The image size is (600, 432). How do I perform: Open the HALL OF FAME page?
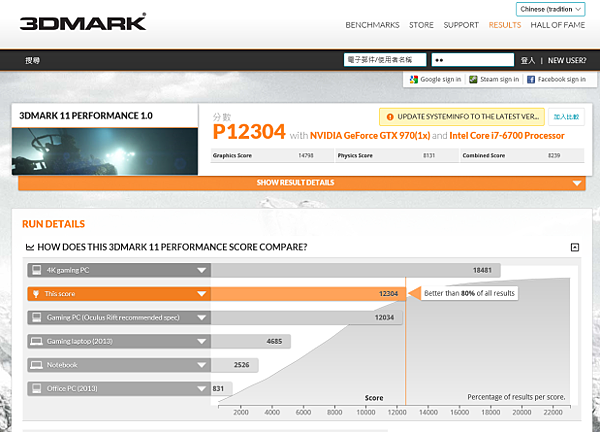[558, 25]
